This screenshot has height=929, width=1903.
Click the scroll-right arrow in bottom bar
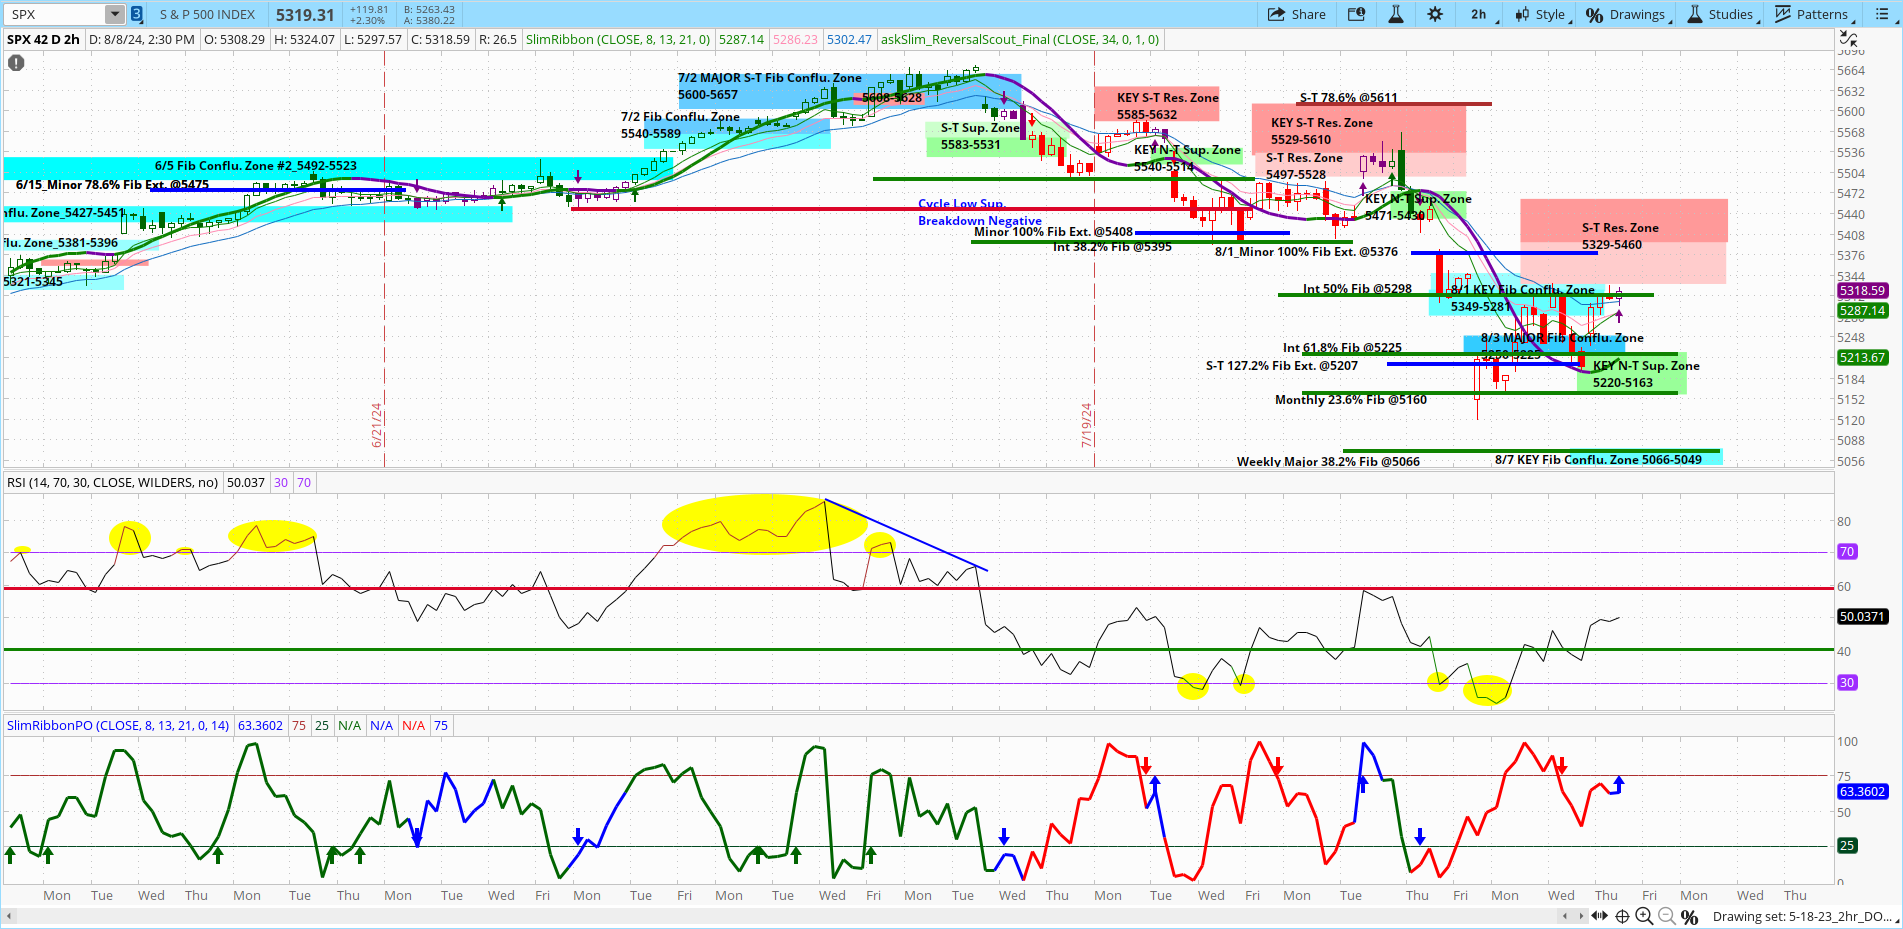pyautogui.click(x=1582, y=916)
